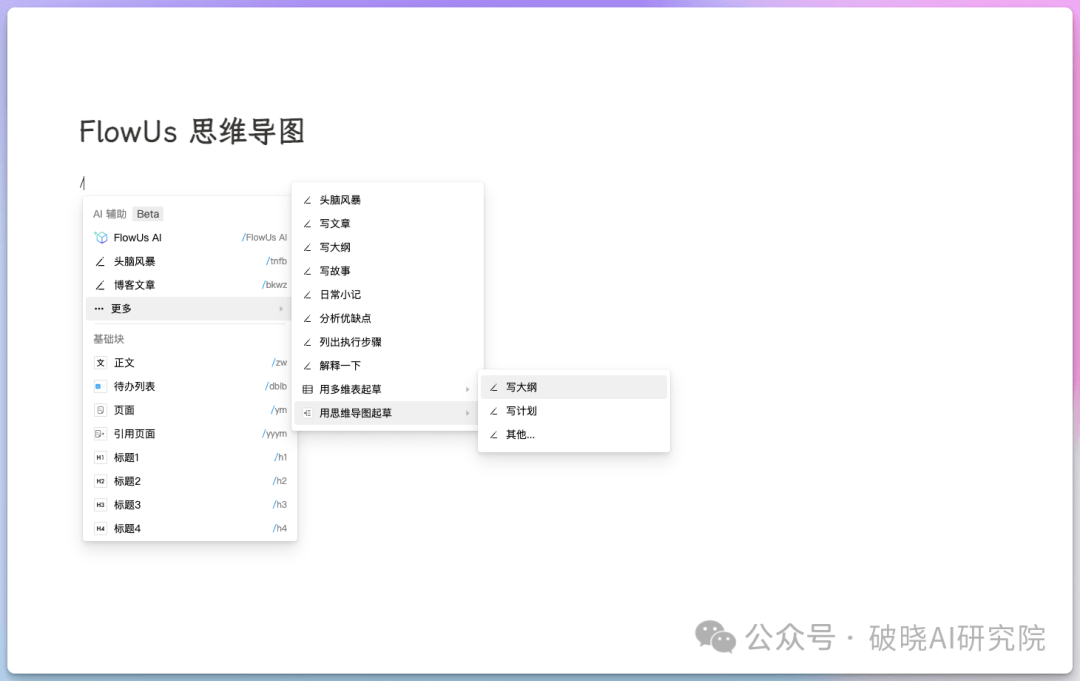Viewport: 1080px width, 681px height.
Task: Select 其他... in the mind map submenu
Action: click(574, 434)
